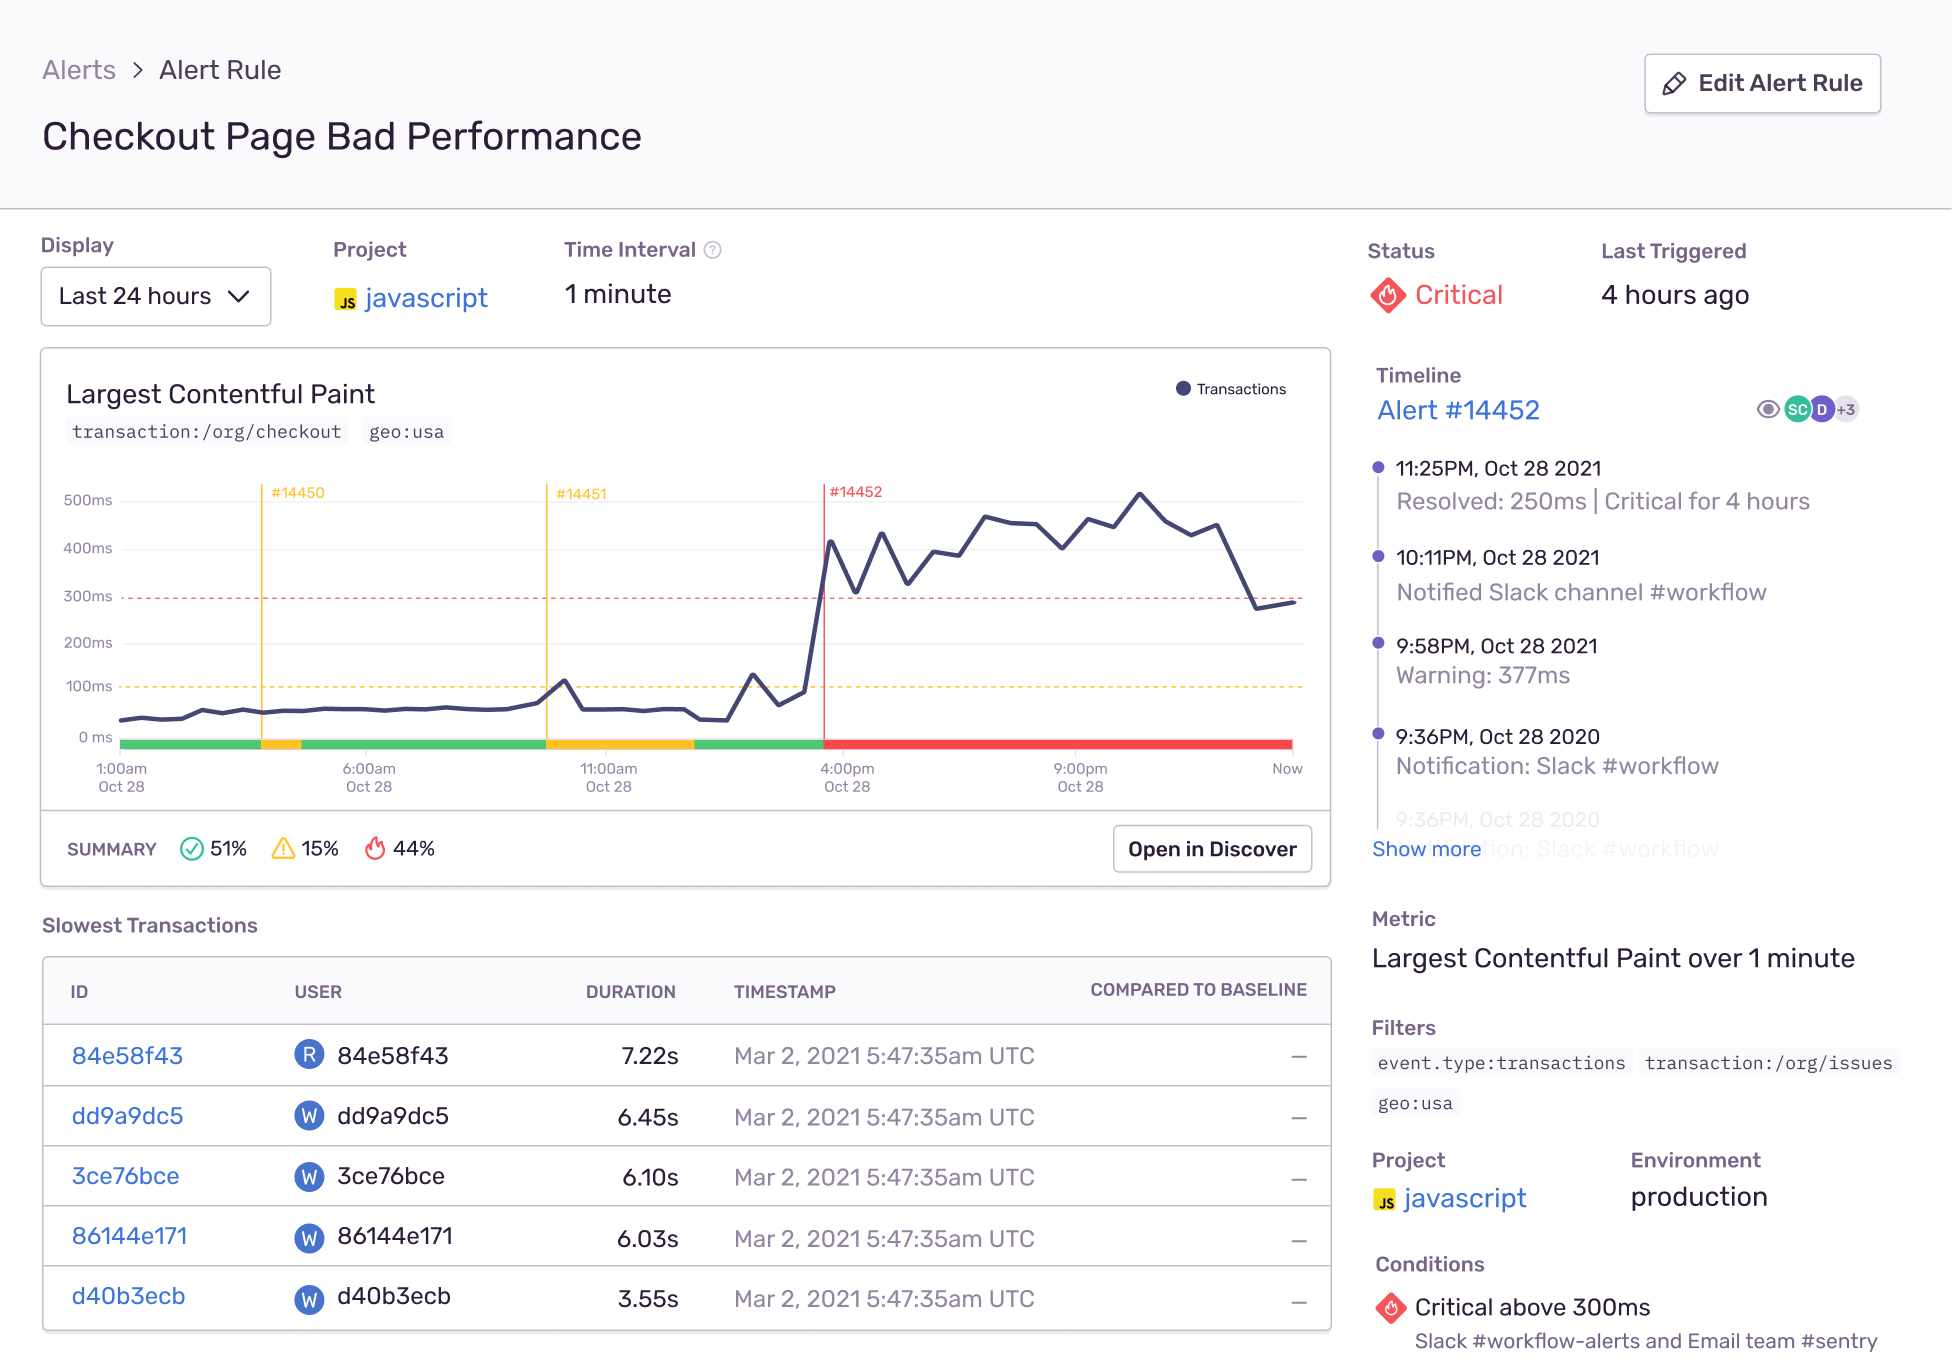Image resolution: width=1952 pixels, height=1370 pixels.
Task: Click the red fire icon beside 44%
Action: [x=375, y=849]
